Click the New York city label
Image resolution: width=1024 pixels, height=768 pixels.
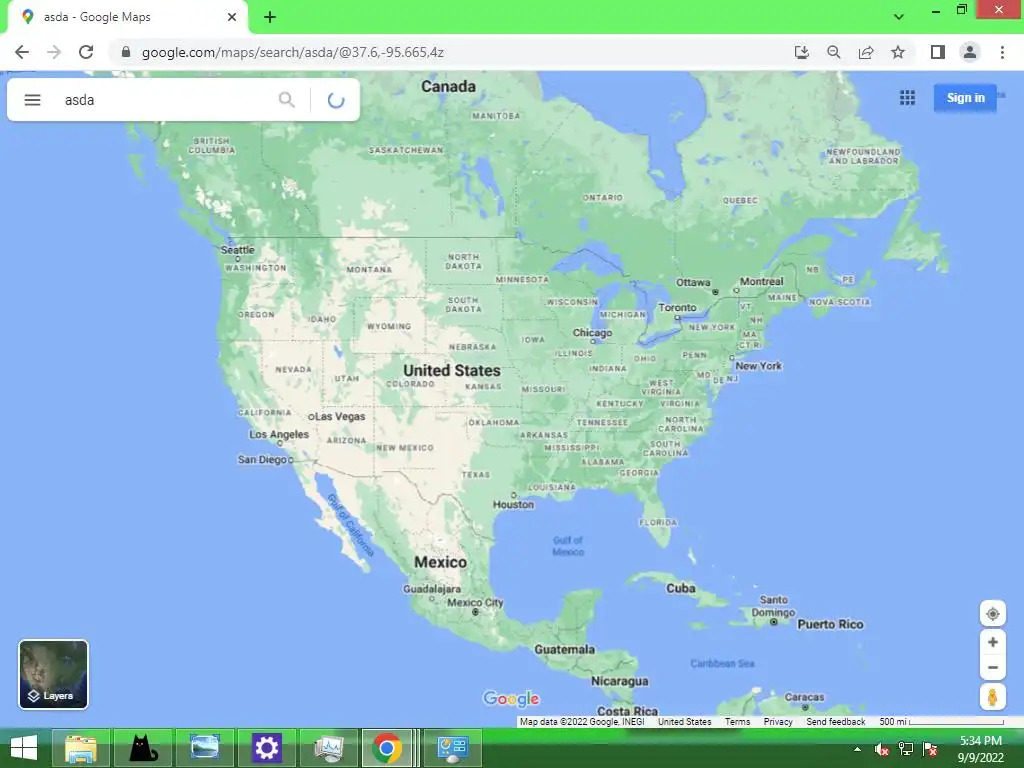[x=758, y=366]
